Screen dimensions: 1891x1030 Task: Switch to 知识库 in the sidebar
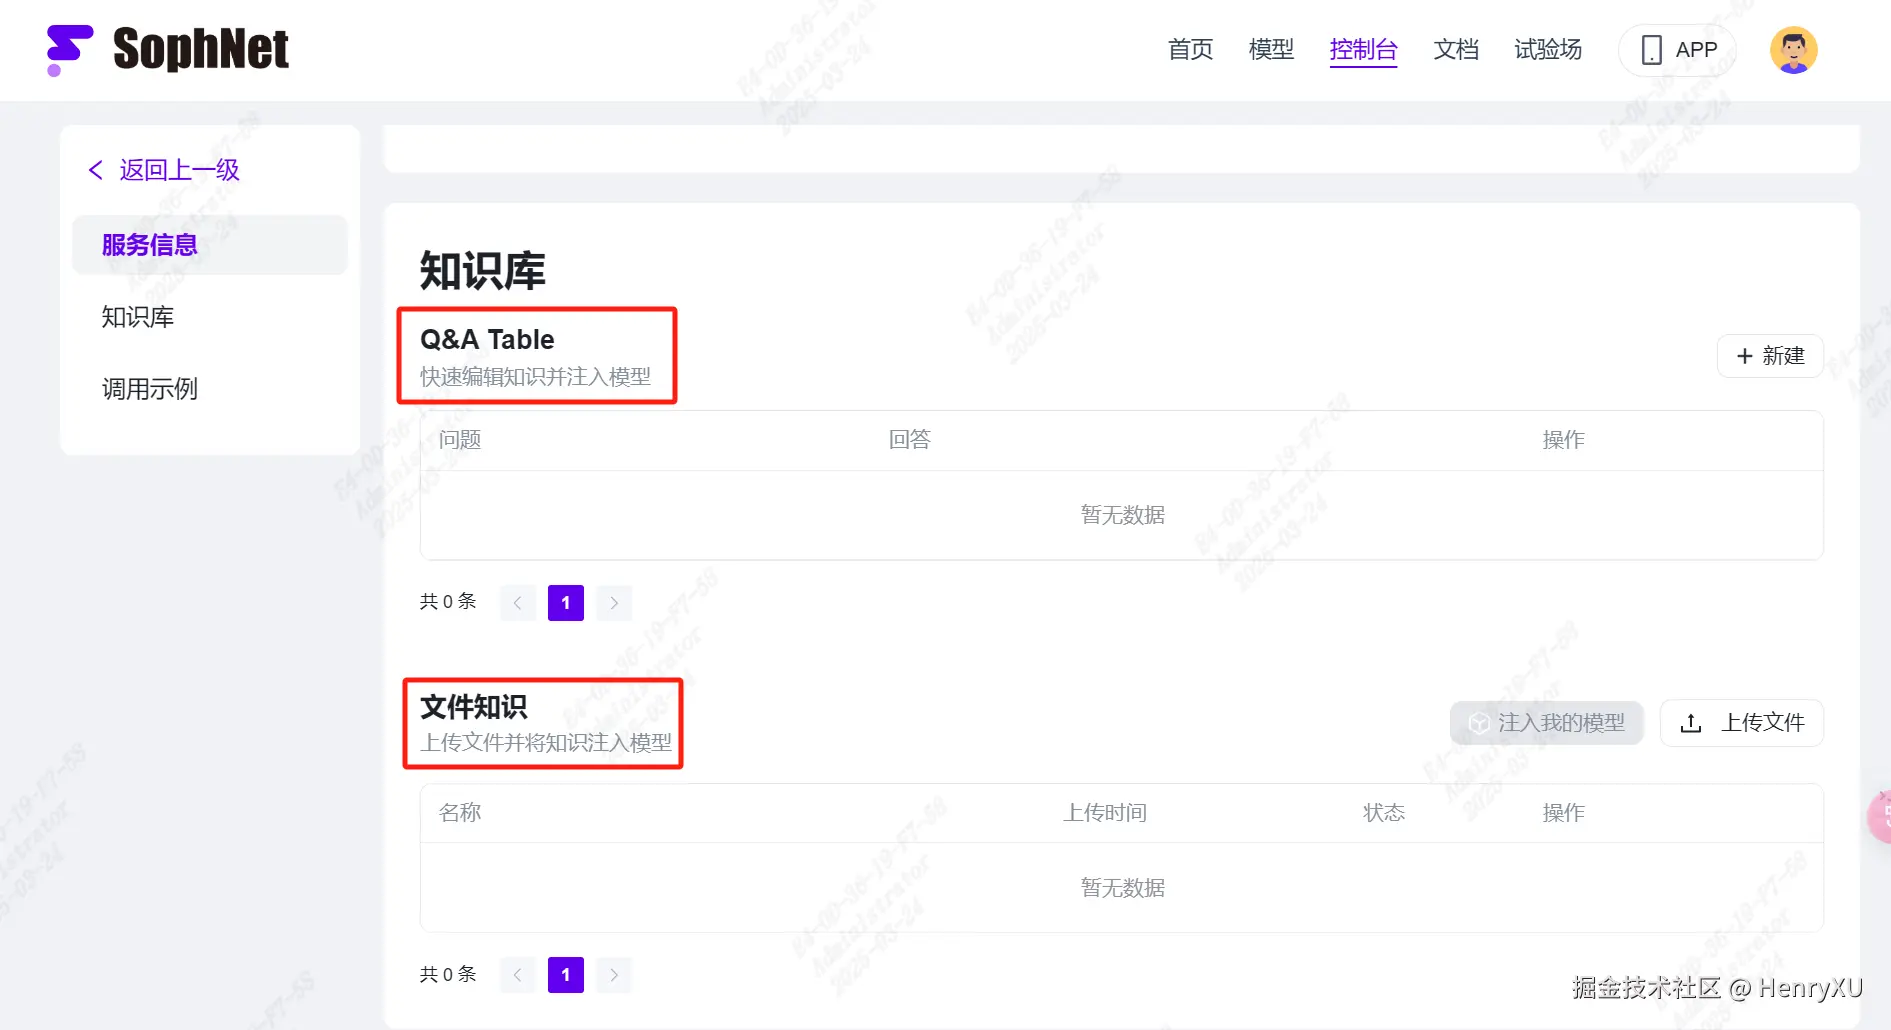(138, 317)
